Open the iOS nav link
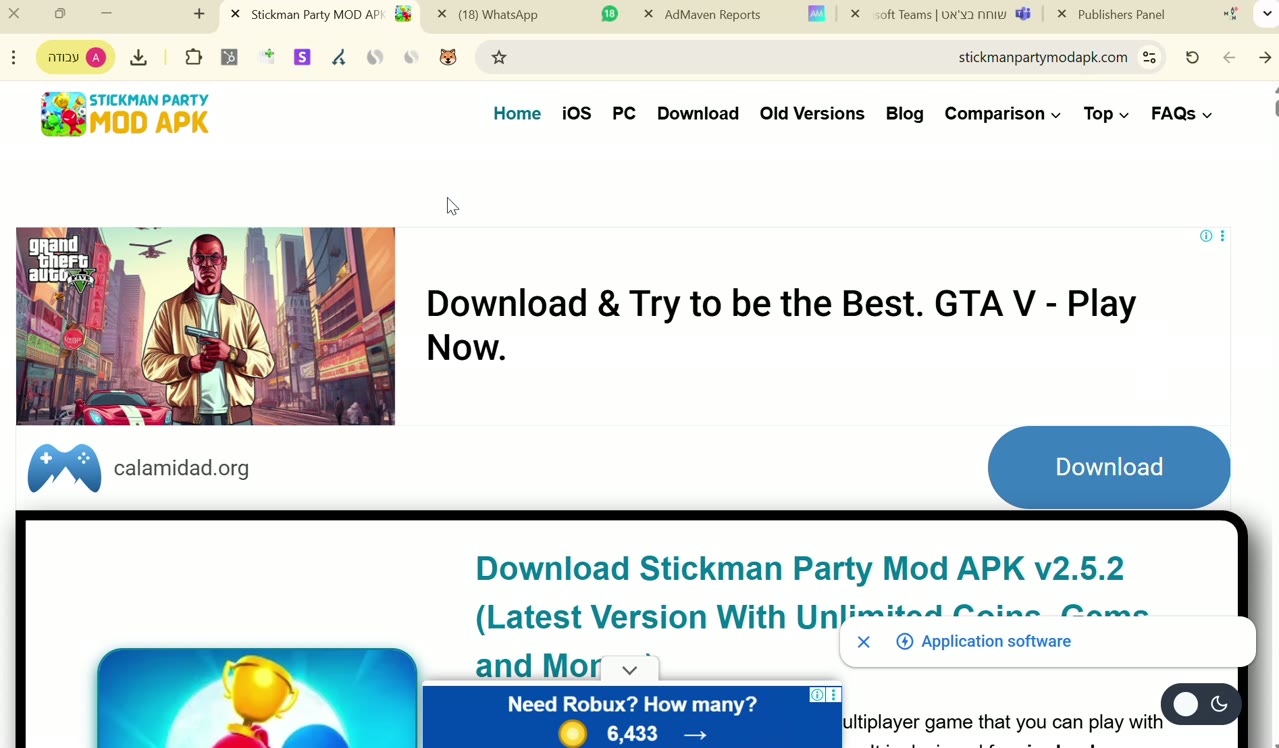Screen dimensions: 1279x748 [x=576, y=114]
